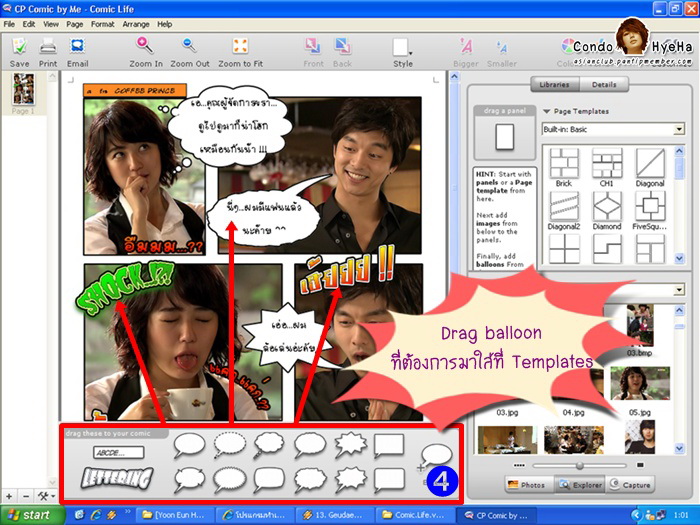Viewport: 700px width, 525px height.
Task: Pick the double-horned speech balloon
Action: point(189,479)
